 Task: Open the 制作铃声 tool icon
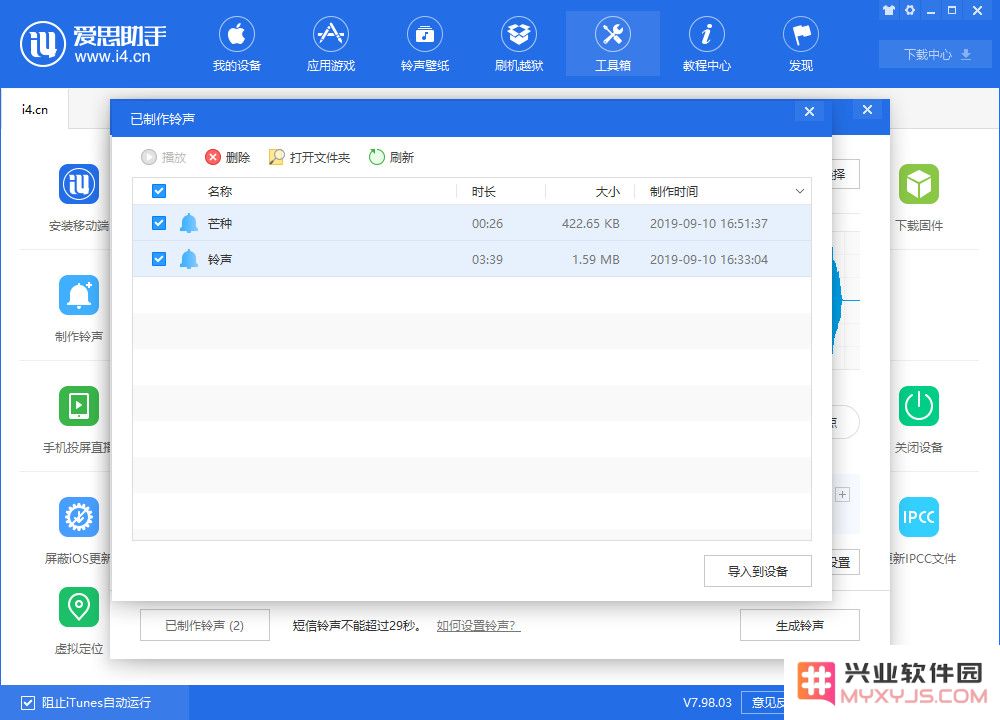tap(79, 295)
